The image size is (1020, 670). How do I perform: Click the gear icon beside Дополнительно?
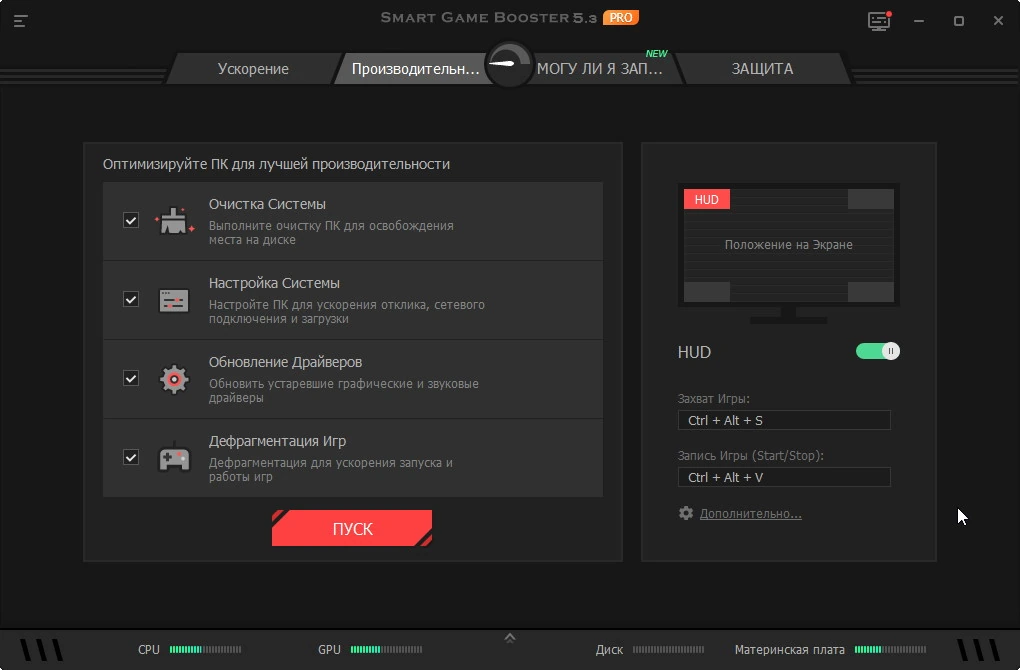tap(686, 513)
